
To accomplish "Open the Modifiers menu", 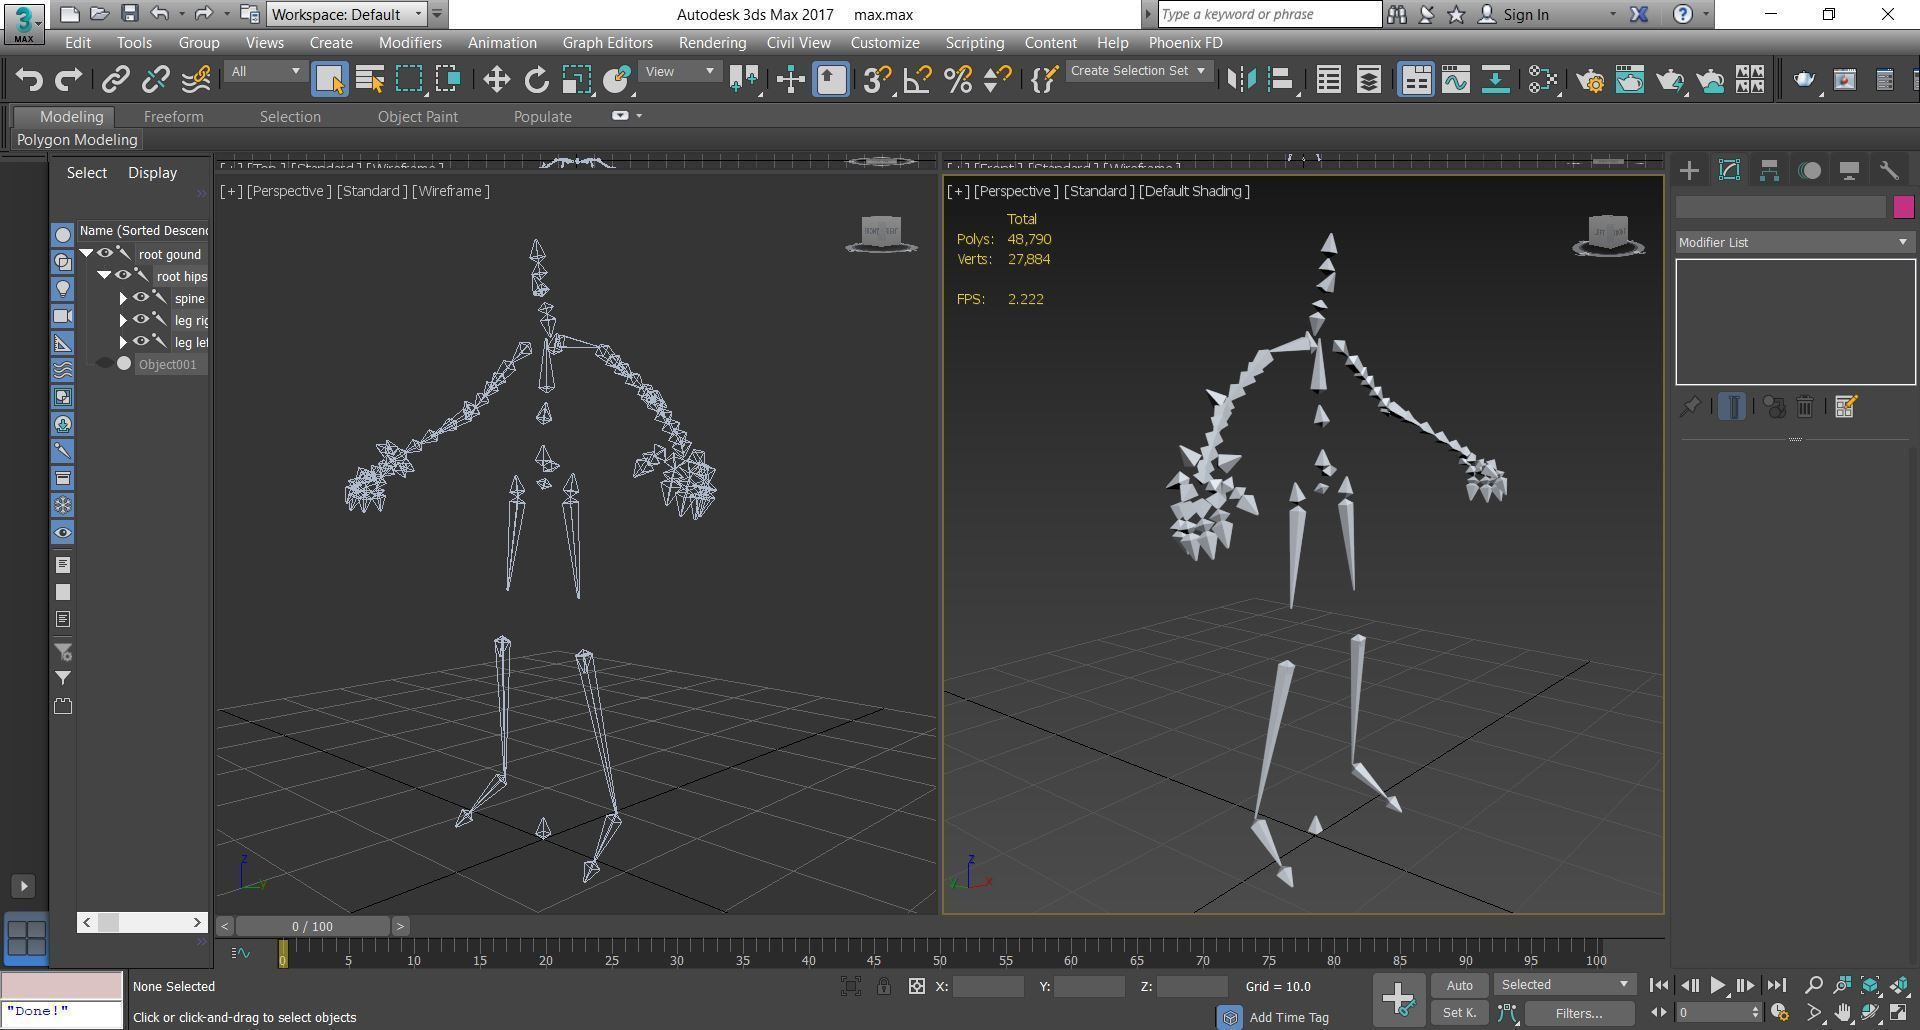I will pos(410,43).
